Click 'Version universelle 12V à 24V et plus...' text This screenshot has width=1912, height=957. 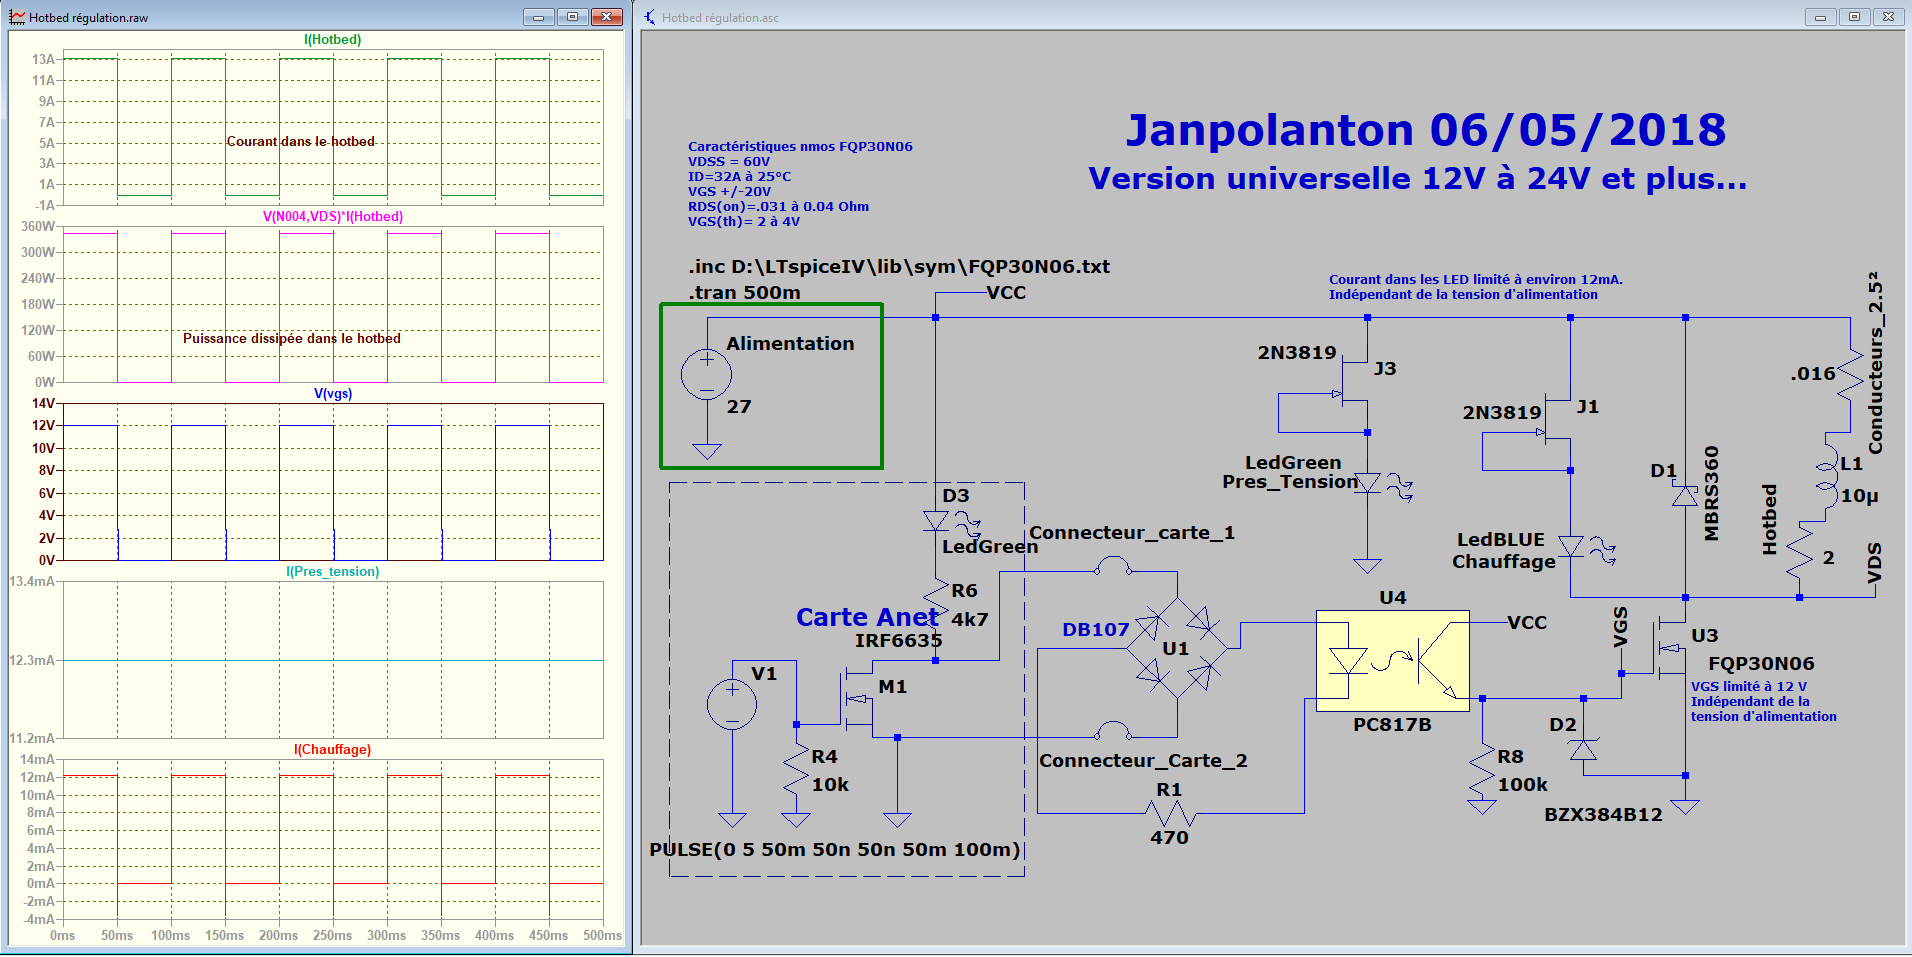click(x=1418, y=179)
